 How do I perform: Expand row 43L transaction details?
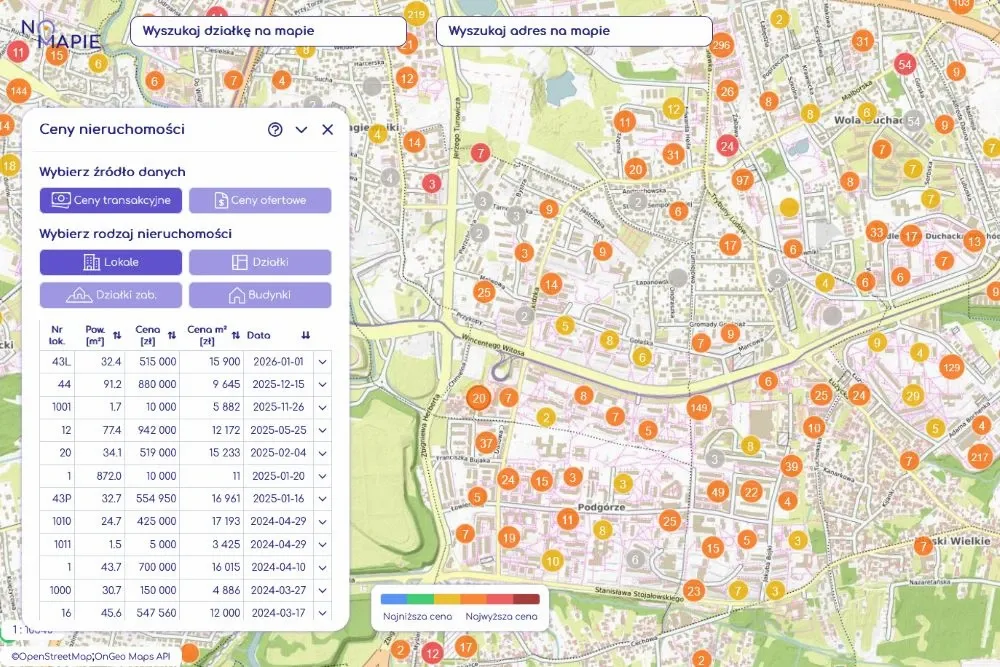(x=323, y=362)
